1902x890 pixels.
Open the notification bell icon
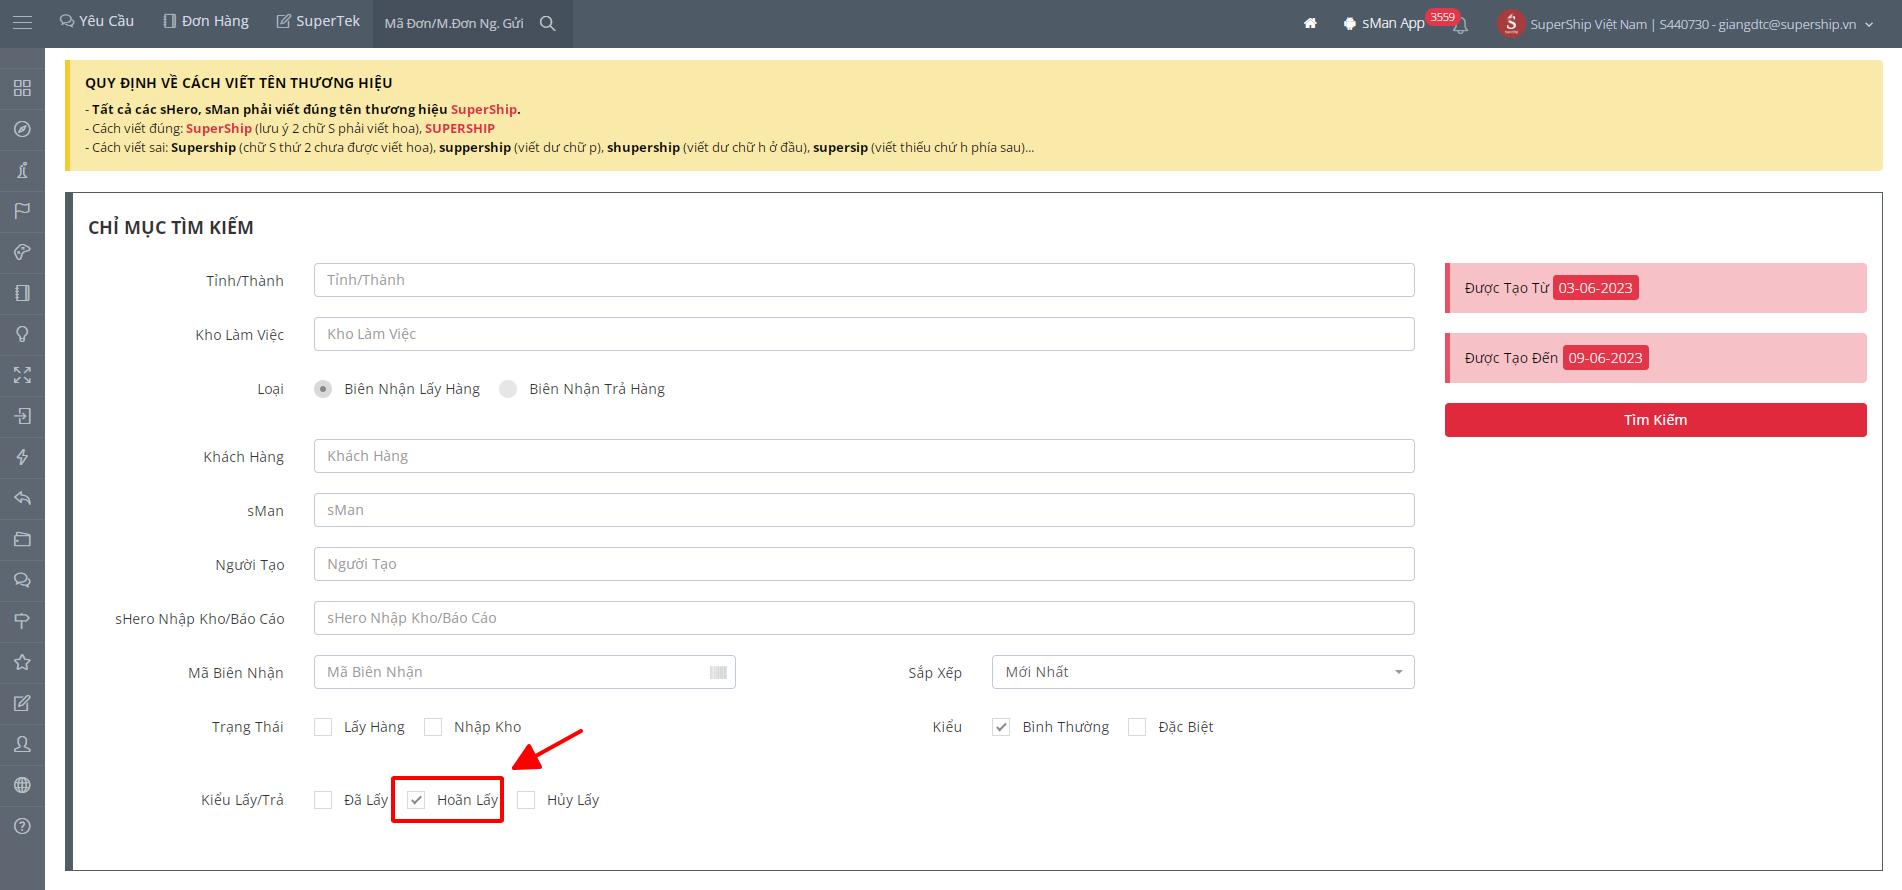tap(1460, 26)
